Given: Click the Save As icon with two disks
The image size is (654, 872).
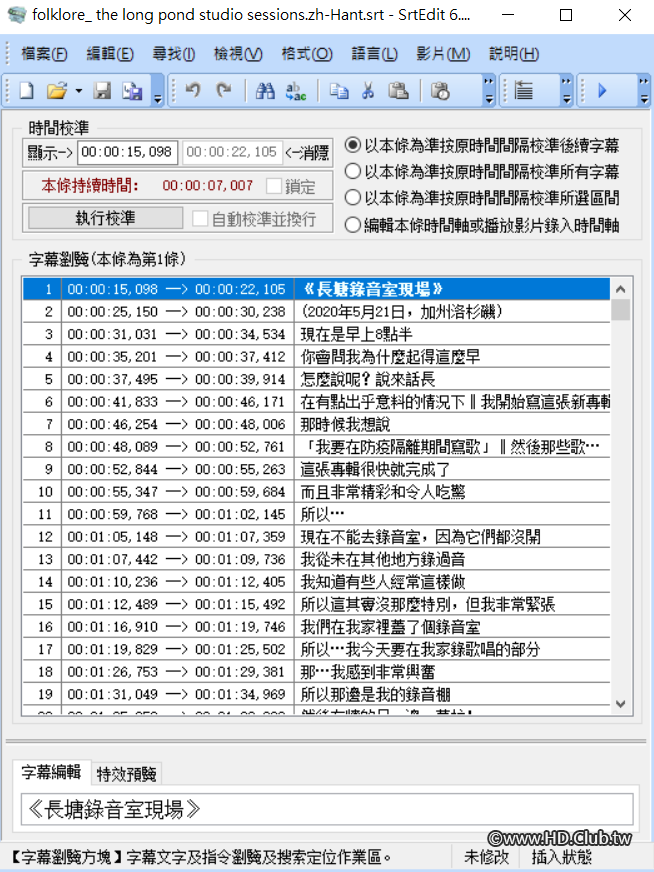Looking at the screenshot, I should [132, 90].
